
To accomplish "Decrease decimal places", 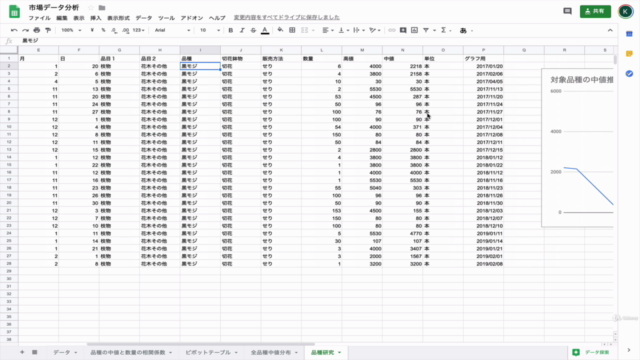I will coord(114,30).
